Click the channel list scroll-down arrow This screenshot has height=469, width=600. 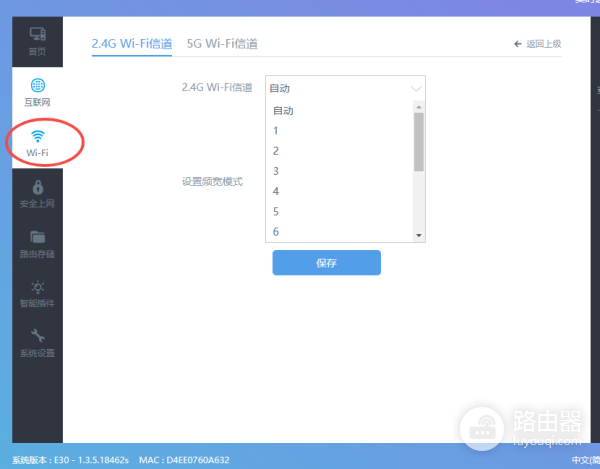(x=419, y=235)
